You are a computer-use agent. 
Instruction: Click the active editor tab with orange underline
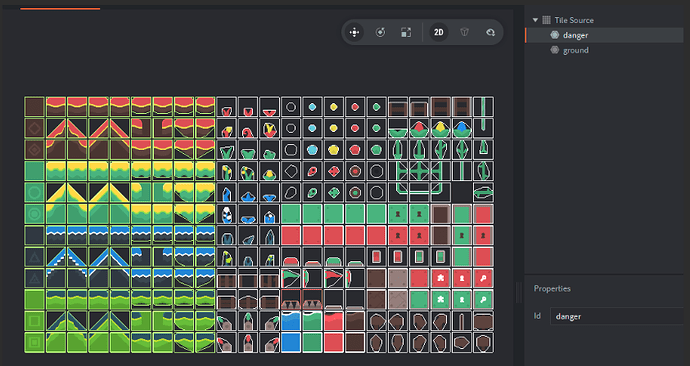point(60,4)
